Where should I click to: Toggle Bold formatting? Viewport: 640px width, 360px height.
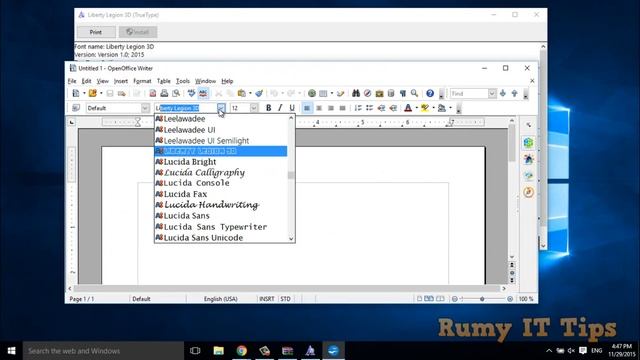tap(268, 108)
